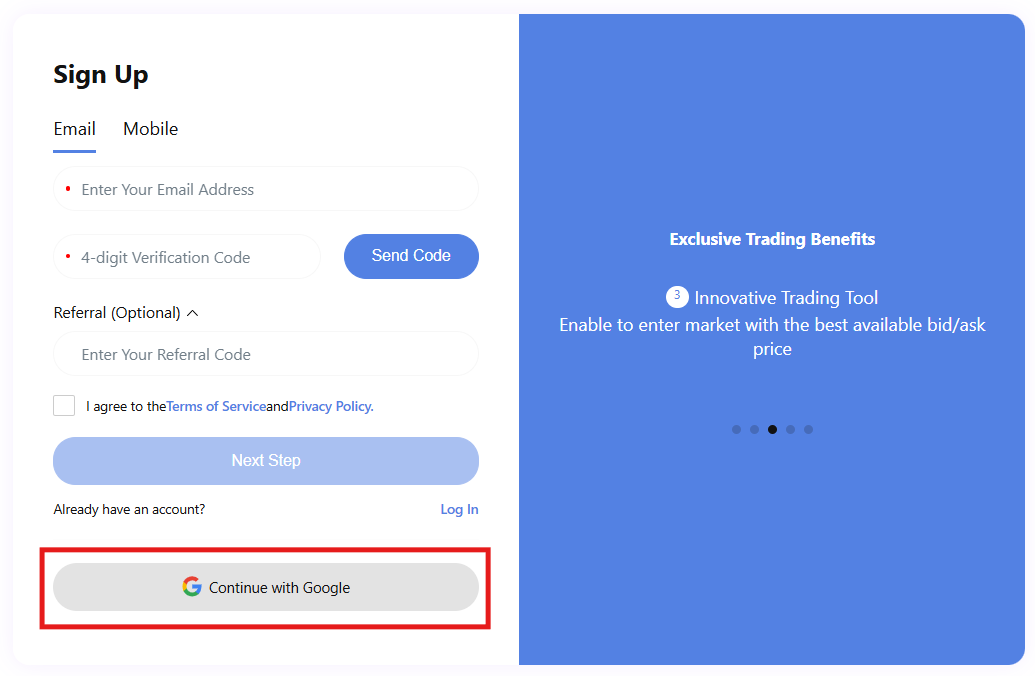Switch to the Email tab
Screen dimensions: 1035x676
click(x=75, y=129)
